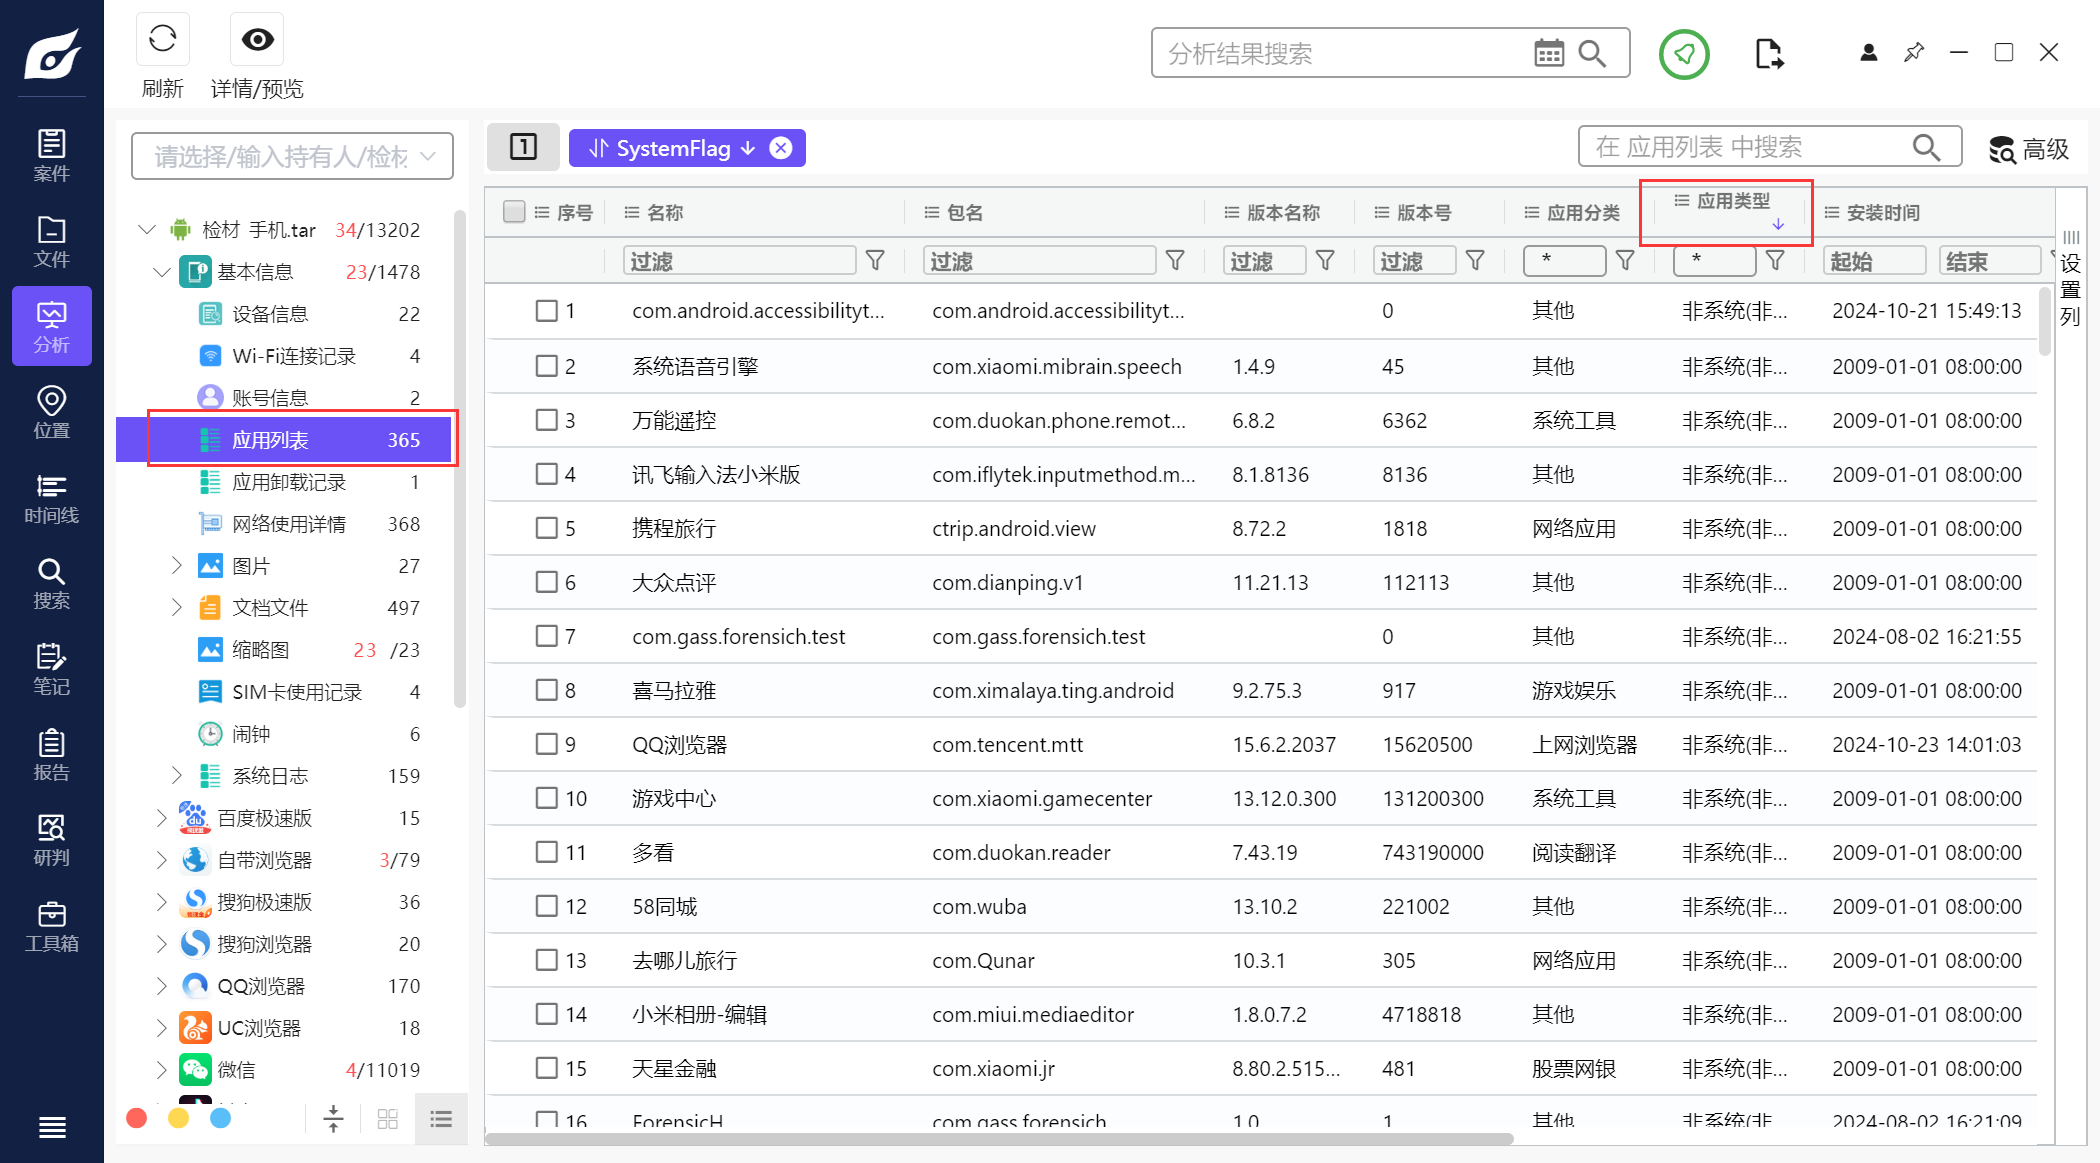This screenshot has height=1163, width=2100.
Task: Open the 持有人/检材 selection dropdown
Action: click(292, 156)
